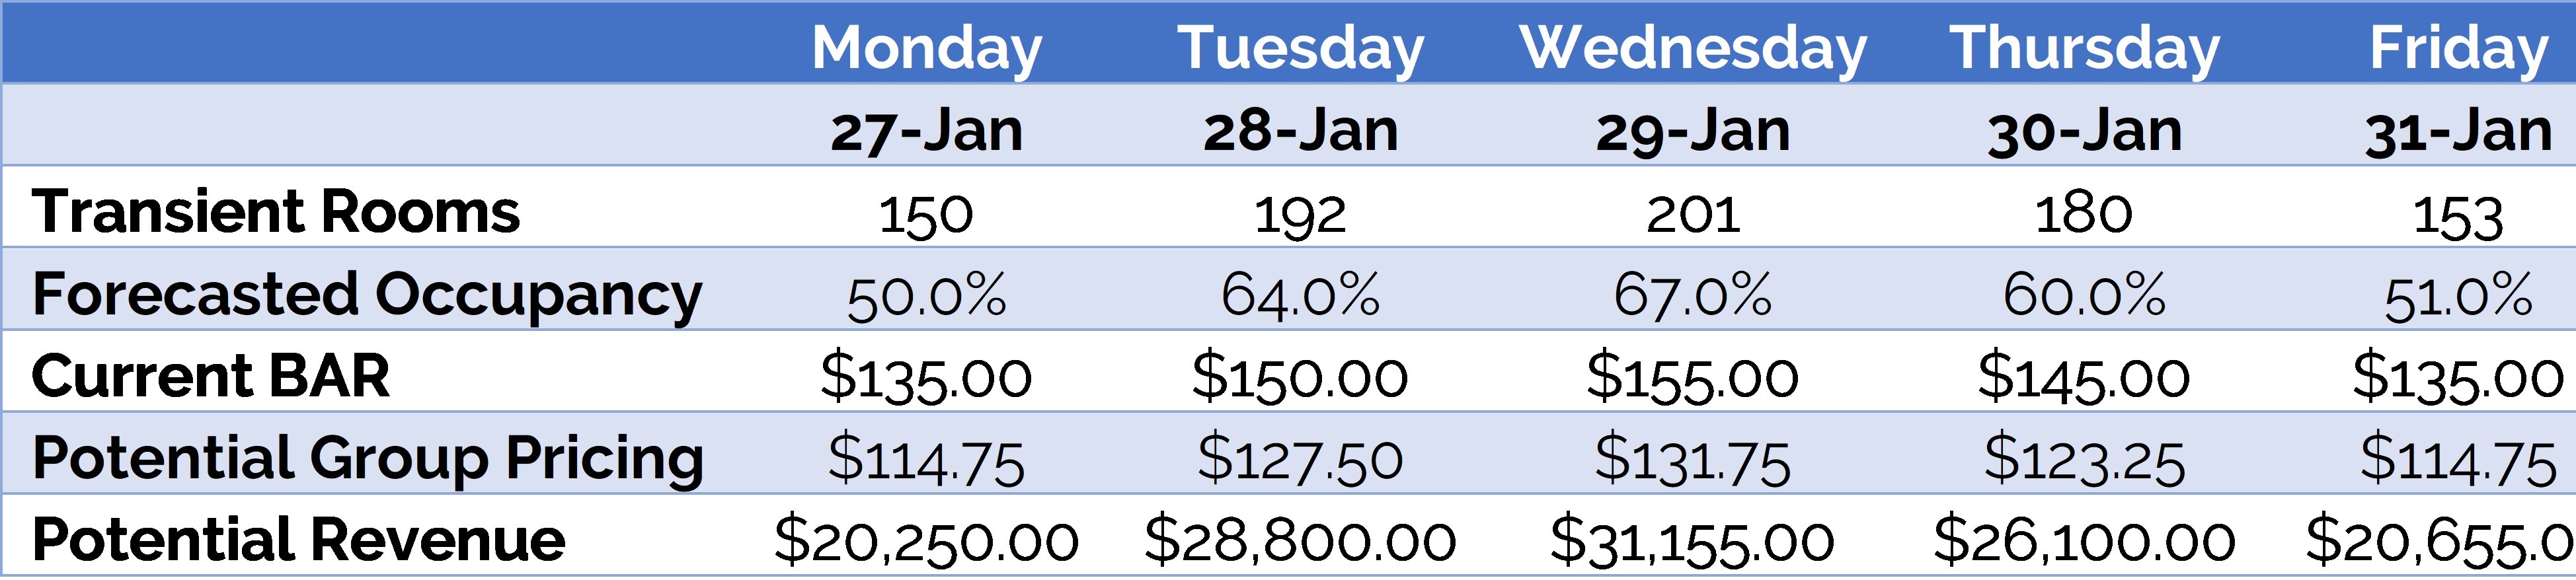Click Monday's $20,250.00 potential revenue cell
This screenshot has width=2576, height=580.
[926, 541]
